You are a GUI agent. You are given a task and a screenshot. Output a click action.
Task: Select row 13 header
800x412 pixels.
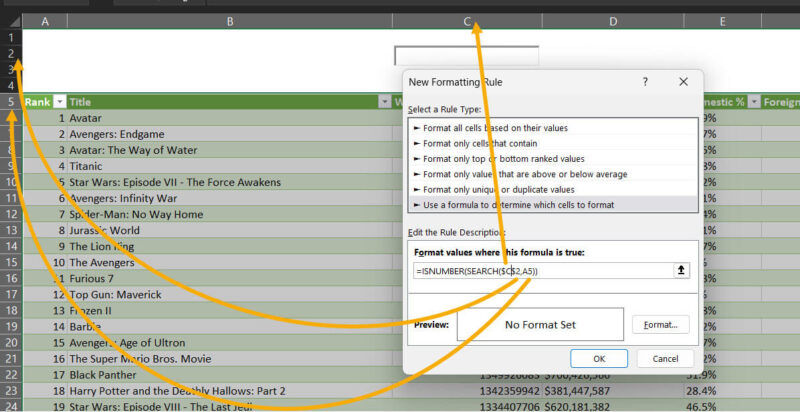coord(11,230)
